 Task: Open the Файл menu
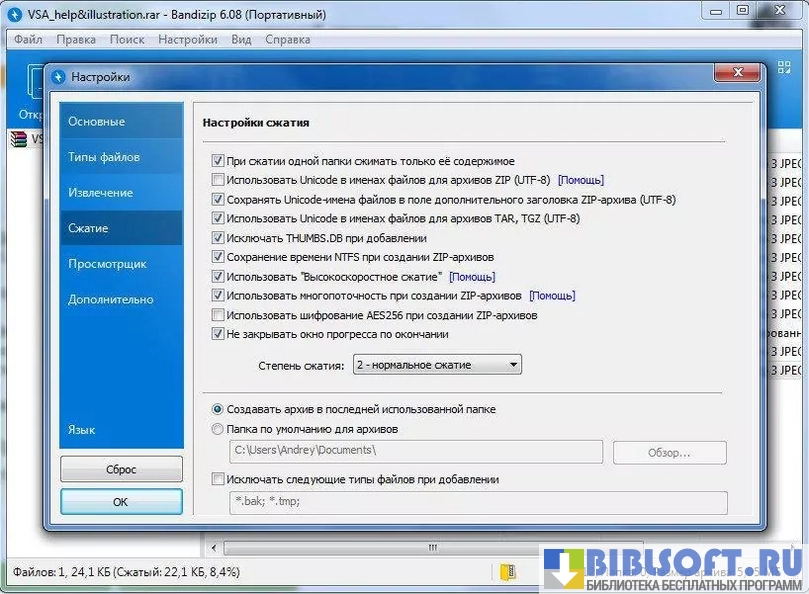(x=28, y=40)
